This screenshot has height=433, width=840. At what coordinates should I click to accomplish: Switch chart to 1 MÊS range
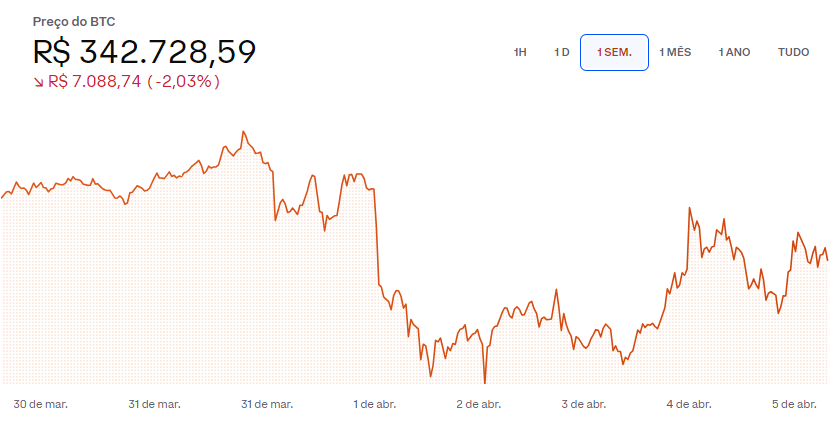[x=675, y=52]
